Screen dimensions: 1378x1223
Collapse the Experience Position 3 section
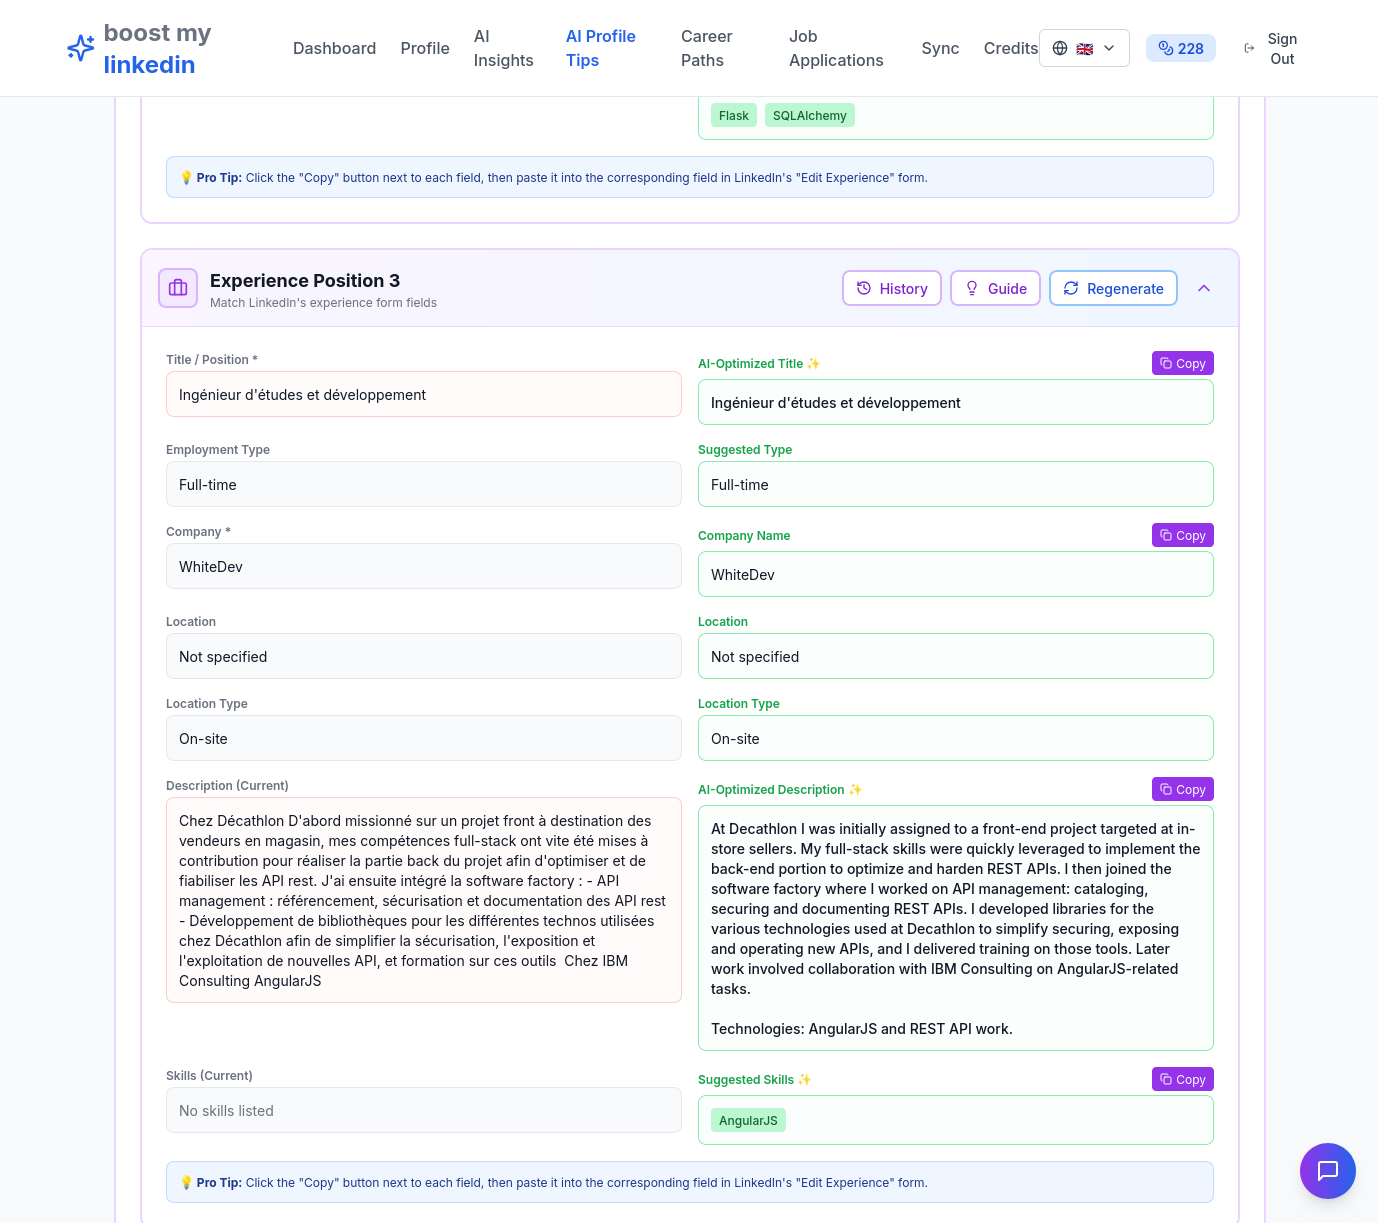click(1204, 288)
